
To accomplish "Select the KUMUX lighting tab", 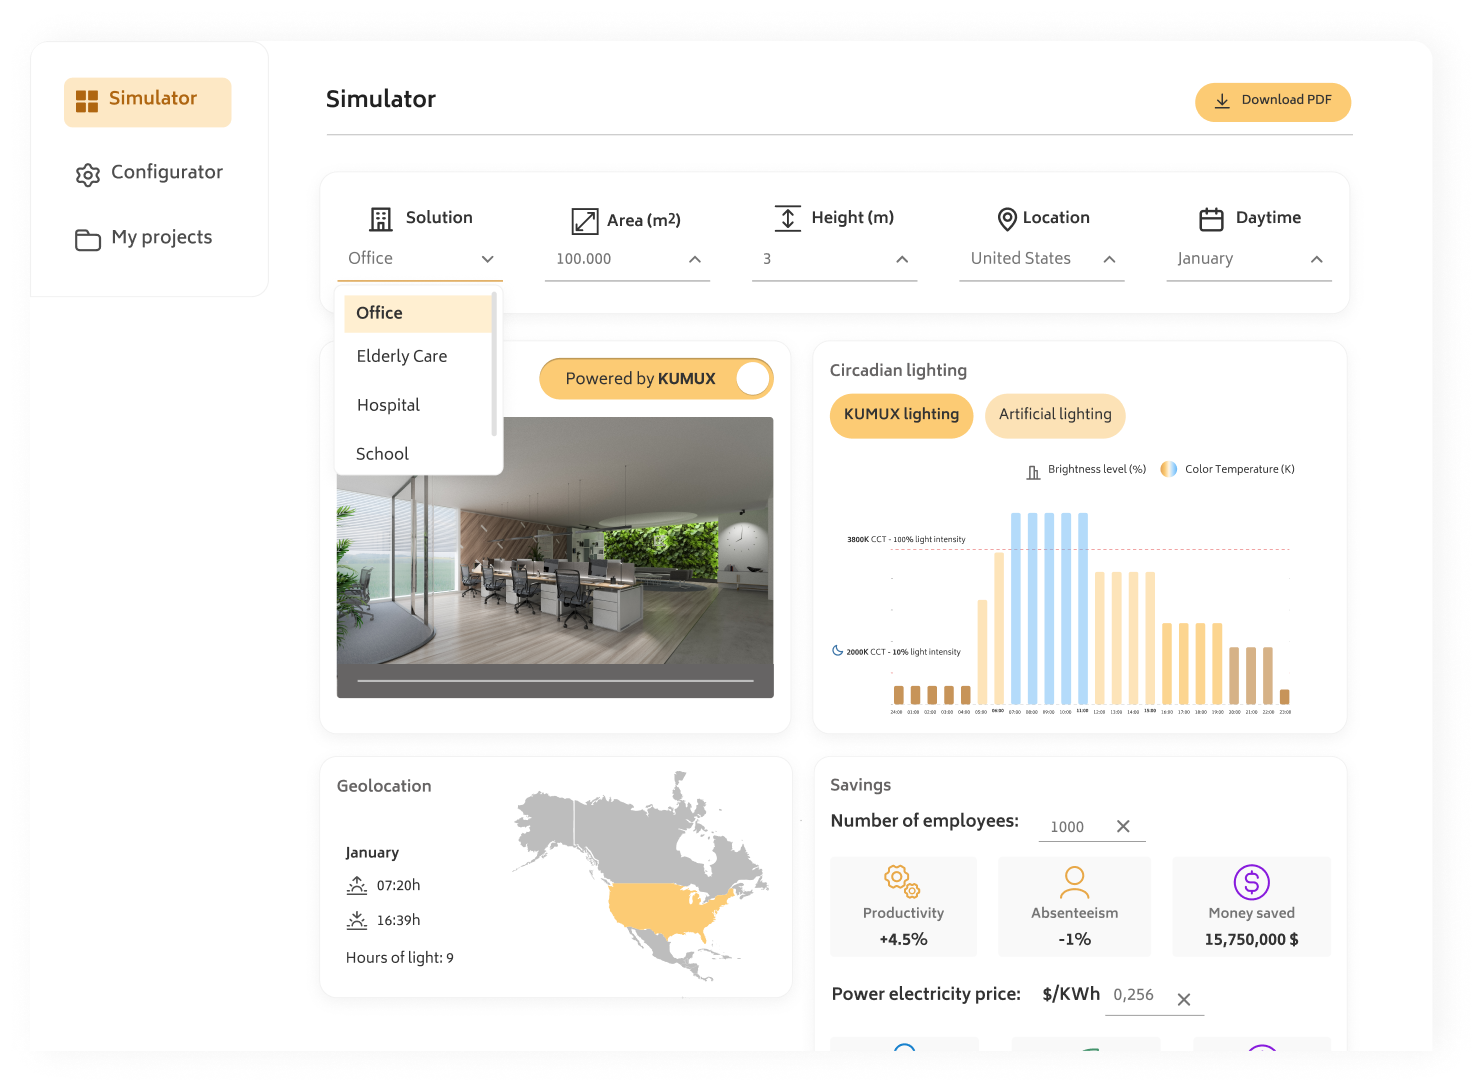I will [901, 415].
